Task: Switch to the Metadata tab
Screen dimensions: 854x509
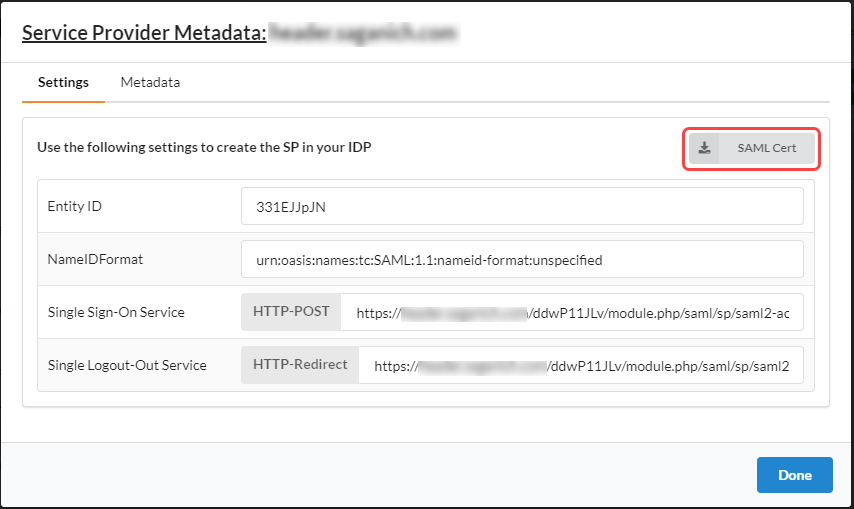Action: (150, 82)
